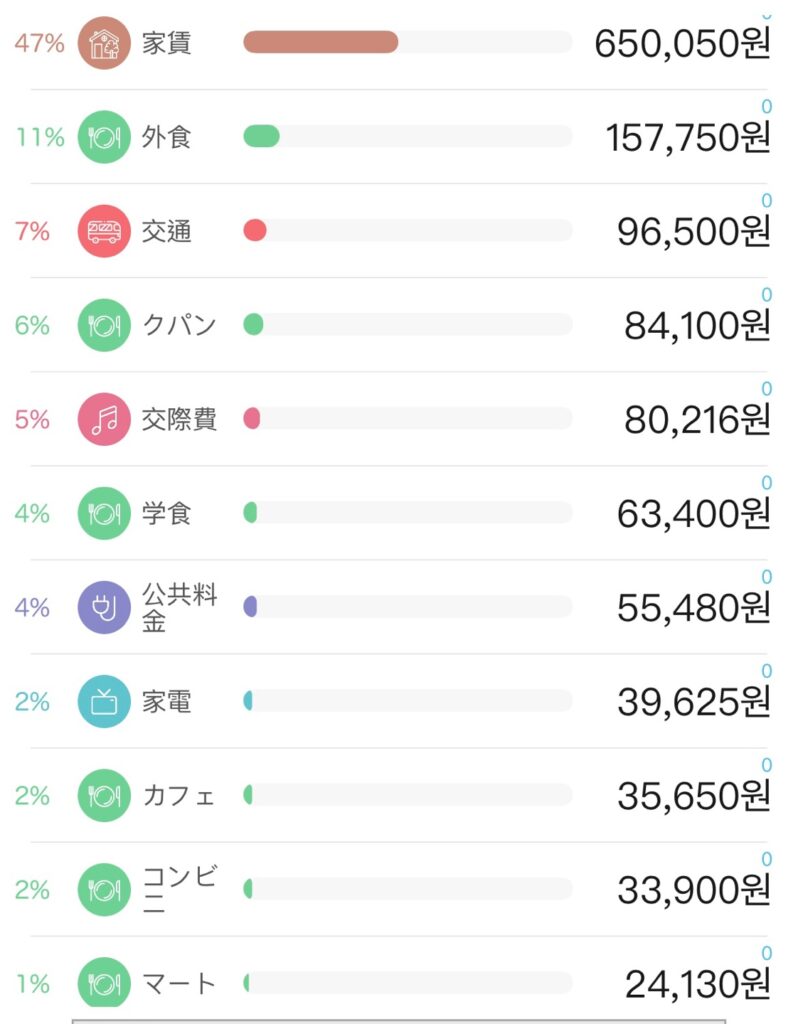Image resolution: width=798 pixels, height=1024 pixels.
Task: Open the 650,050원 amount
Action: tap(682, 44)
